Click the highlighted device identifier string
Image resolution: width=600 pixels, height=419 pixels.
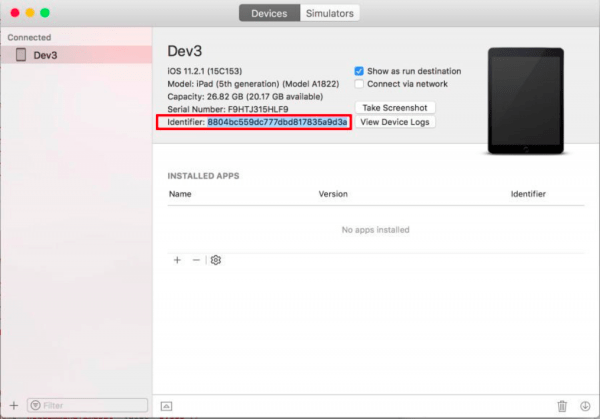click(x=277, y=122)
